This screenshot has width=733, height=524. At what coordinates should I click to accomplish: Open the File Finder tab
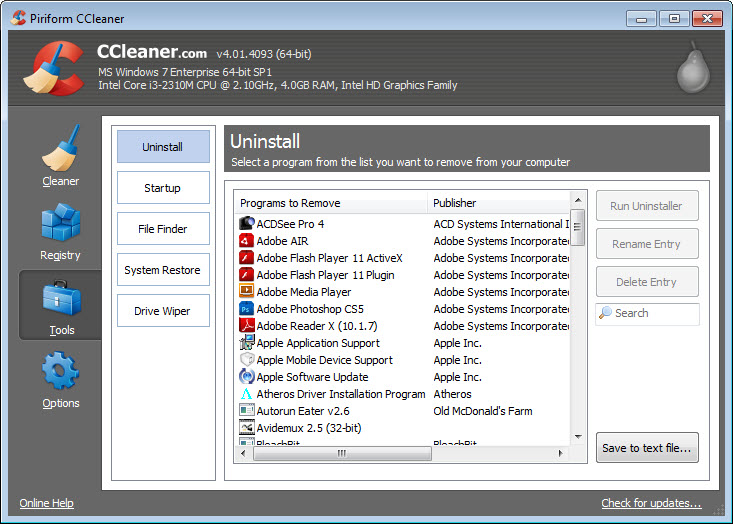[163, 229]
